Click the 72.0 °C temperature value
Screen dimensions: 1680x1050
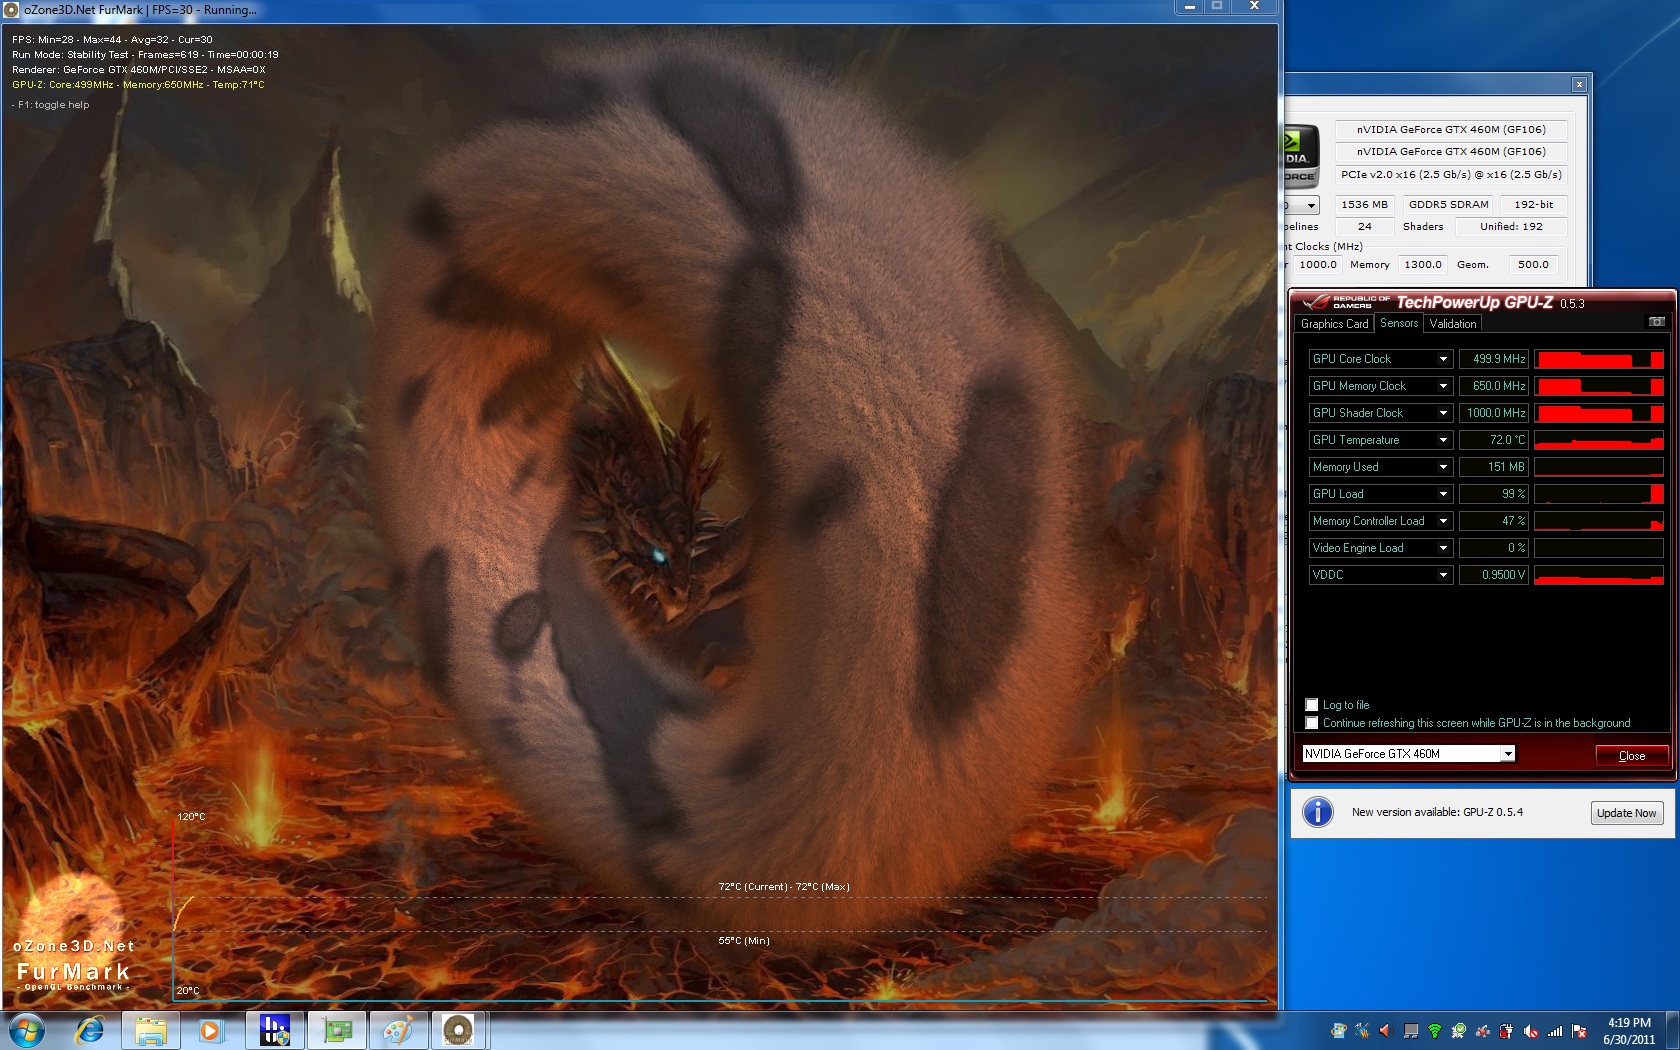[x=1494, y=439]
